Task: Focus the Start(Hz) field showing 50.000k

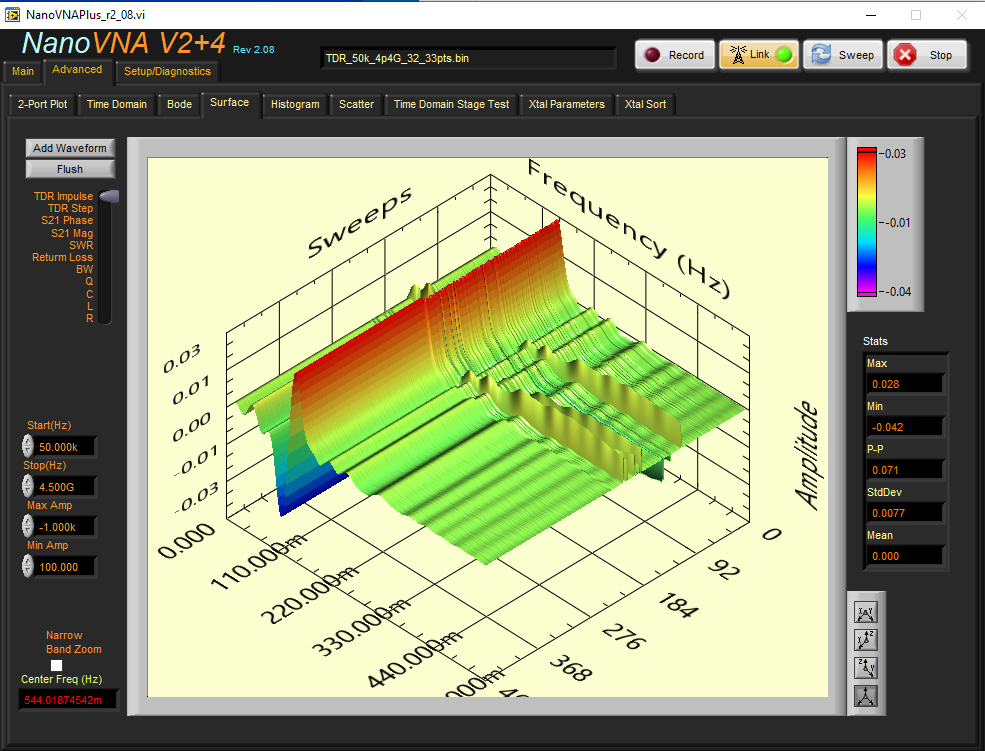Action: point(65,447)
